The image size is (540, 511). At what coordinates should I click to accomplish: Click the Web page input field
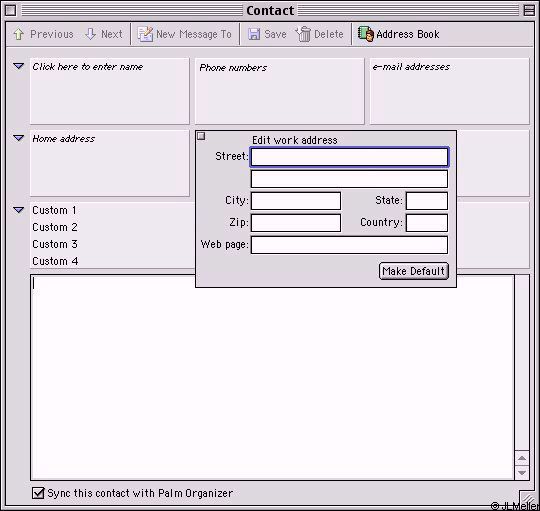pyautogui.click(x=349, y=245)
